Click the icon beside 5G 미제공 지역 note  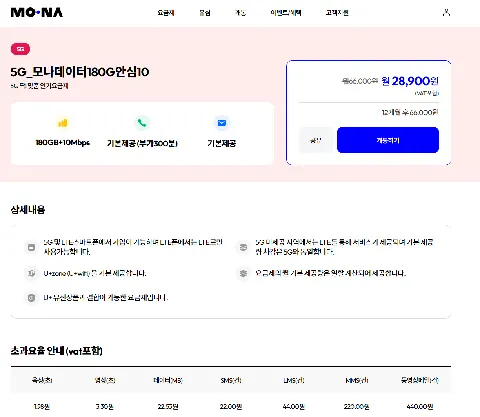coord(243,247)
